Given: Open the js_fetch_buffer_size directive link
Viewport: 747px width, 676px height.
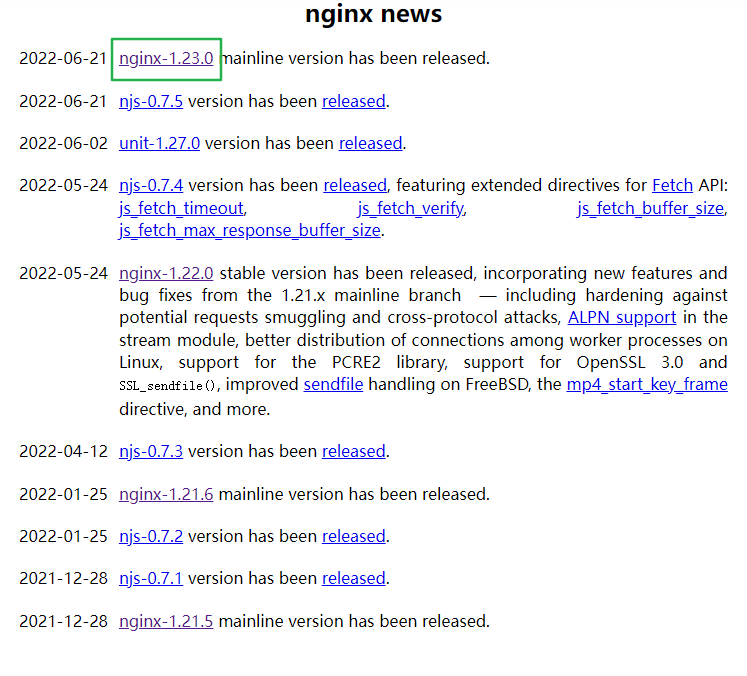Looking at the screenshot, I should [x=651, y=208].
